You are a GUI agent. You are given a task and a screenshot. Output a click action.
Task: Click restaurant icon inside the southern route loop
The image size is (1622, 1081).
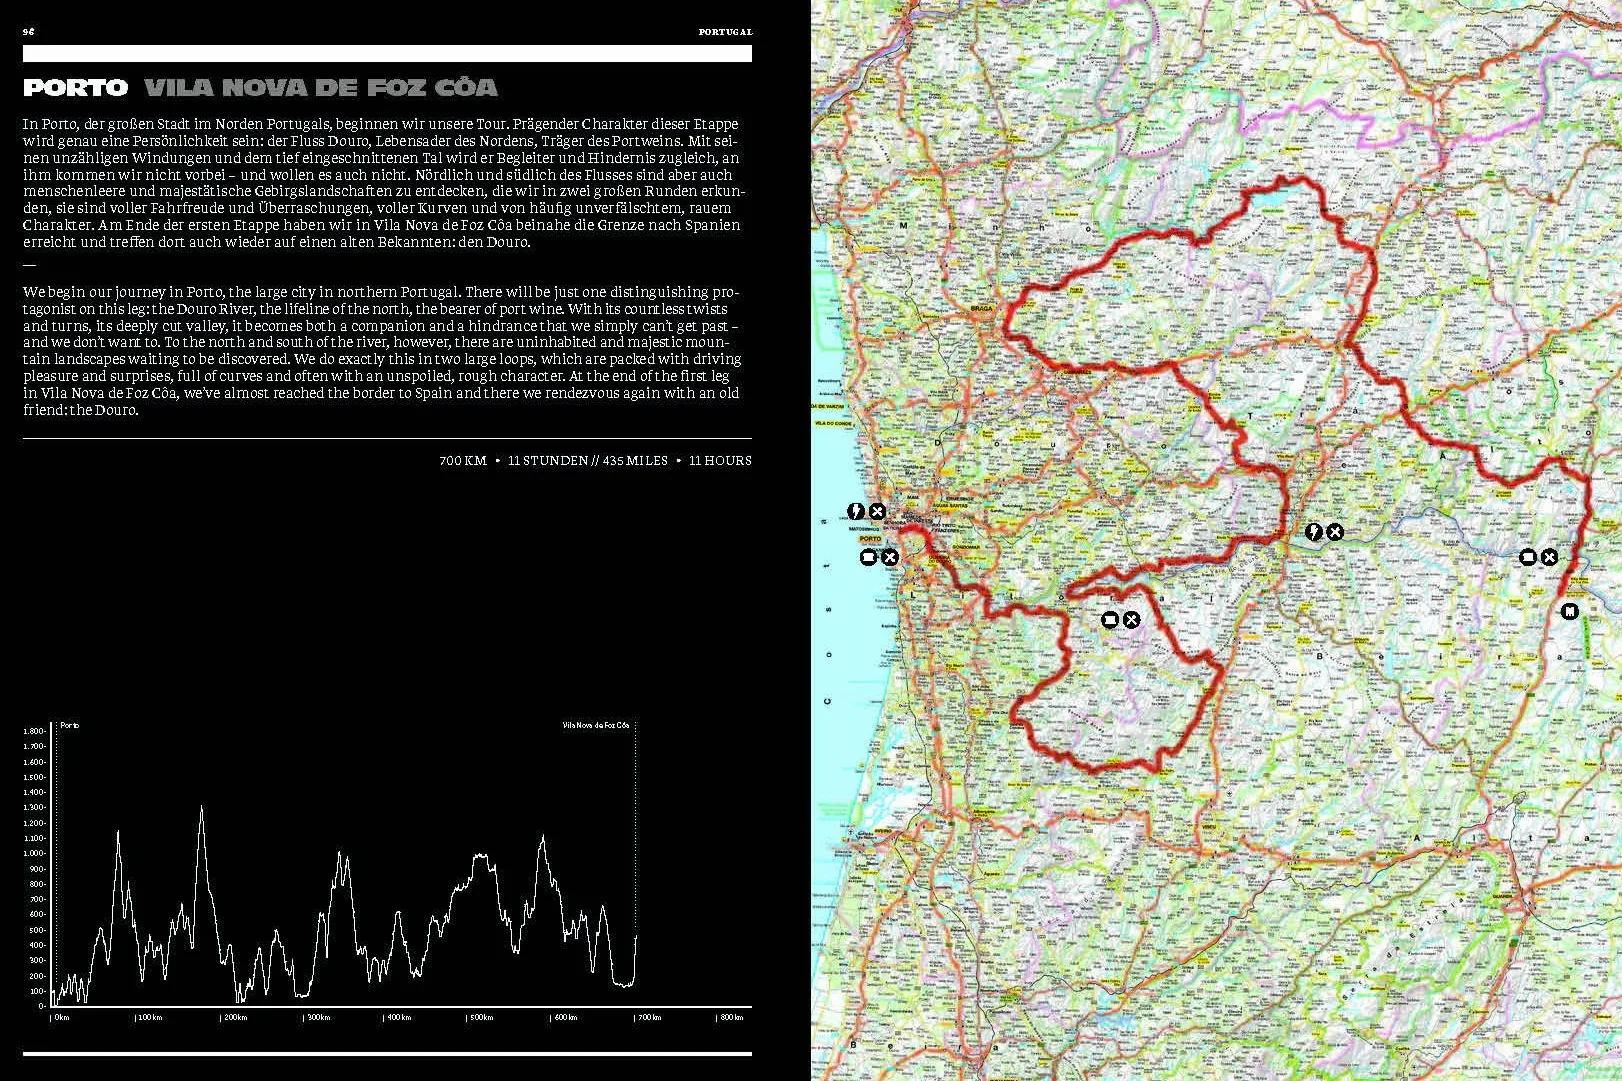pos(1131,620)
